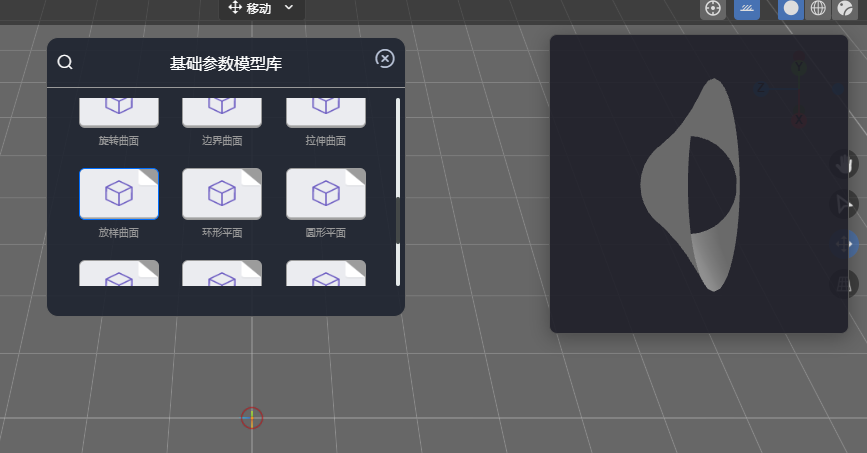Click the dropdown arrow next to 移动
Screen dimensions: 867x453
[x=289, y=8]
